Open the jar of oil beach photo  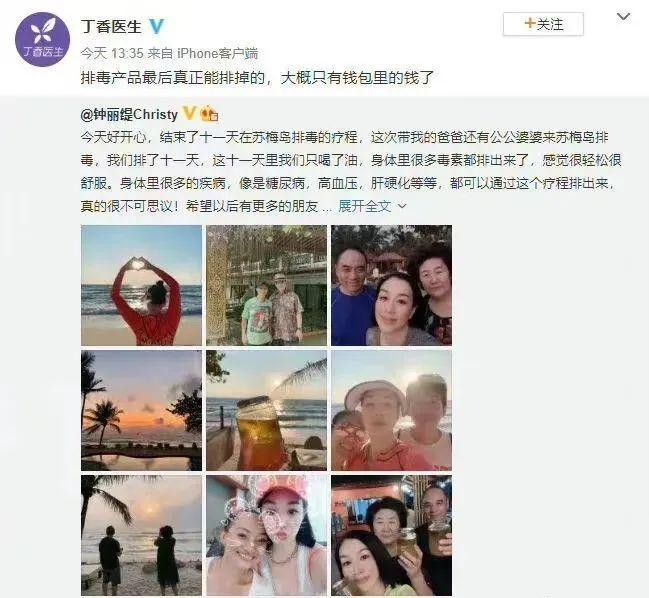coord(267,411)
